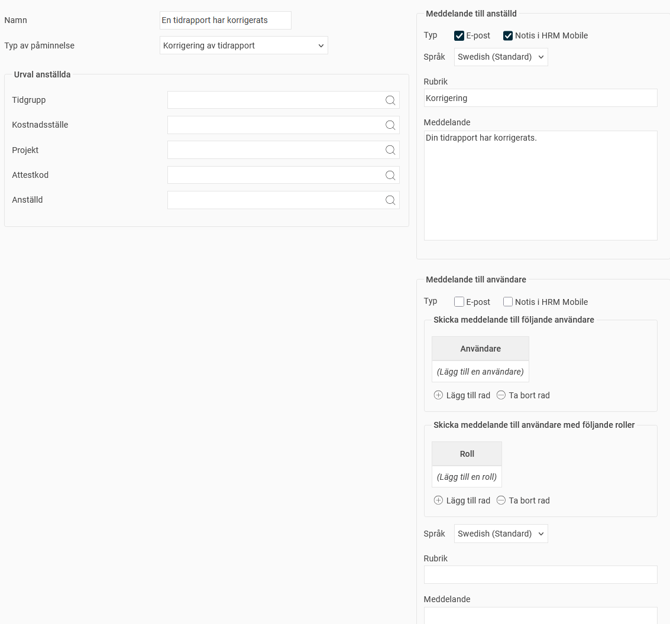Viewport: 670px width, 624px height.
Task: Uncheck E-post for employee message
Action: coord(459,36)
